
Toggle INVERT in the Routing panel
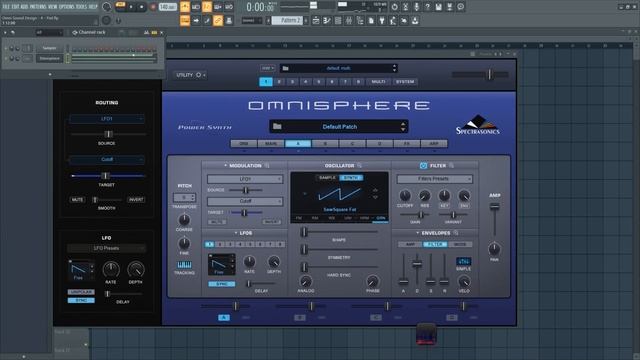[136, 200]
